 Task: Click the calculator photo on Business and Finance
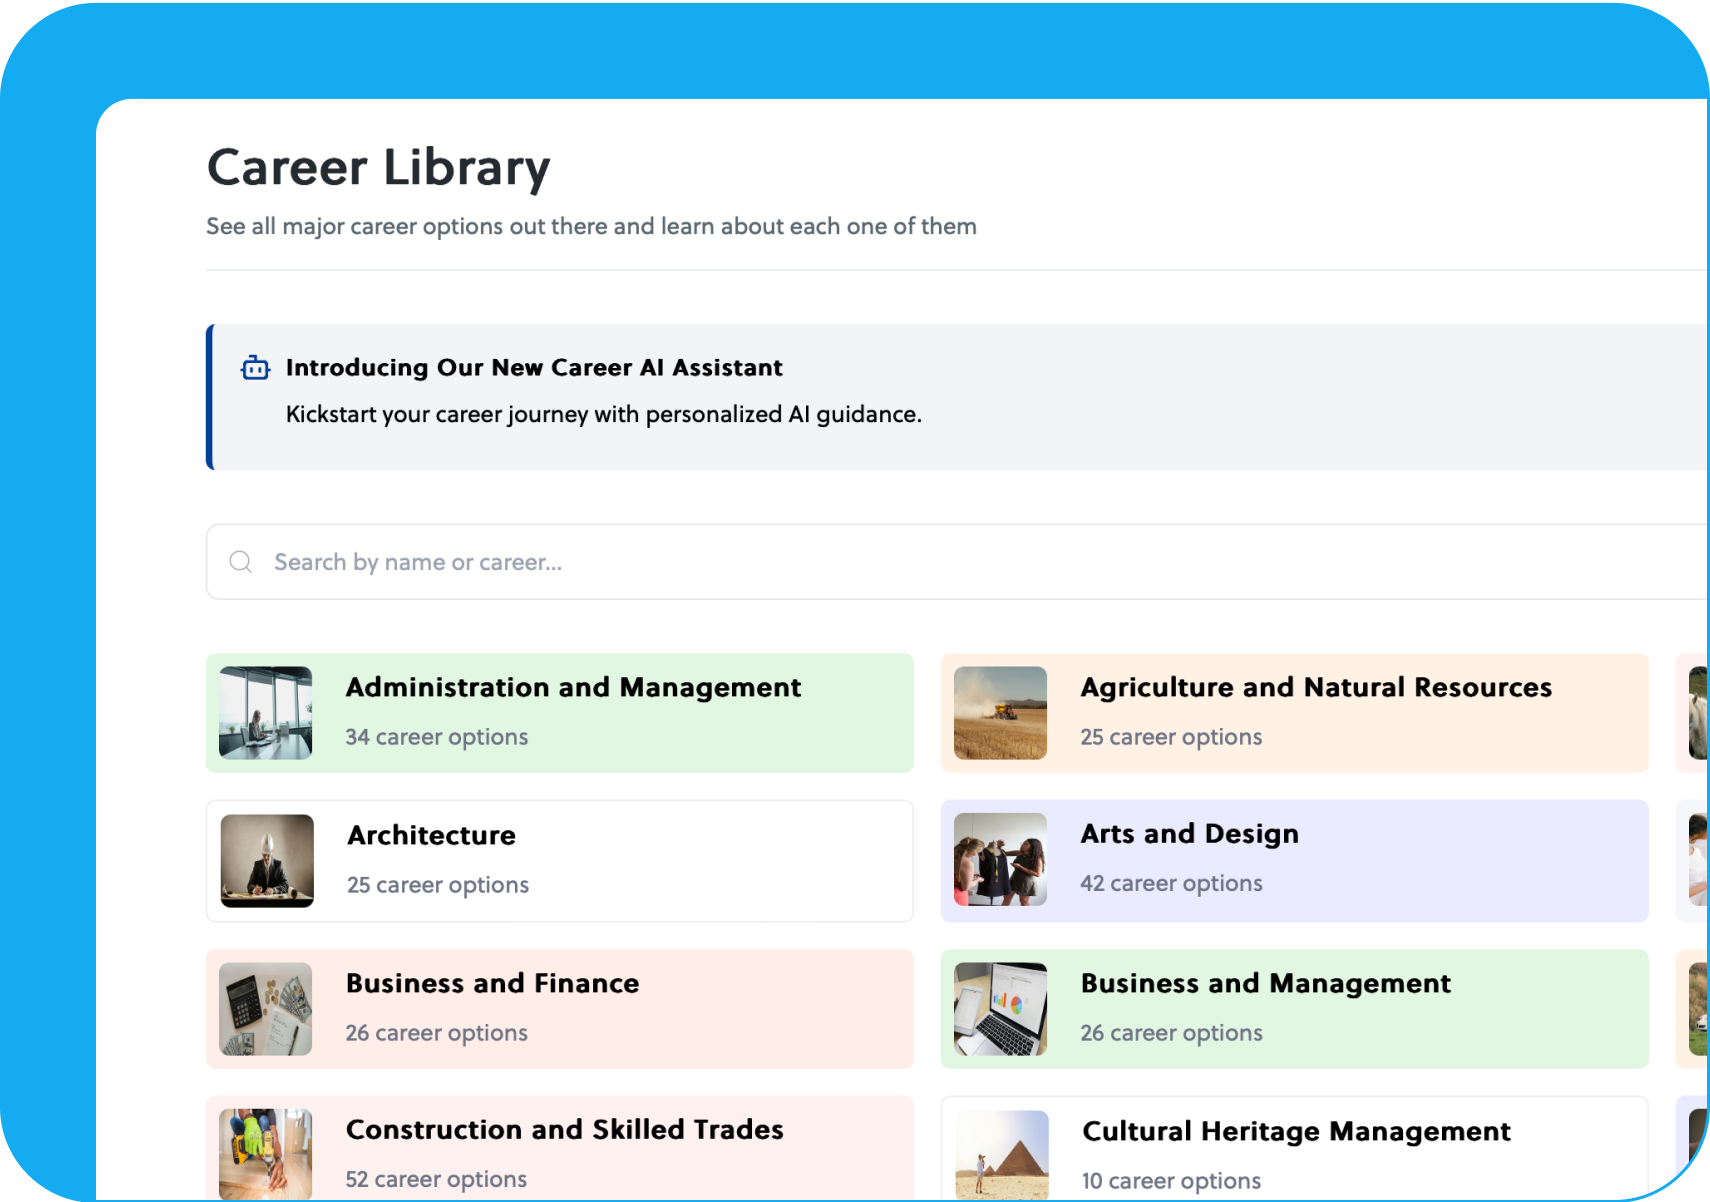click(x=264, y=1009)
